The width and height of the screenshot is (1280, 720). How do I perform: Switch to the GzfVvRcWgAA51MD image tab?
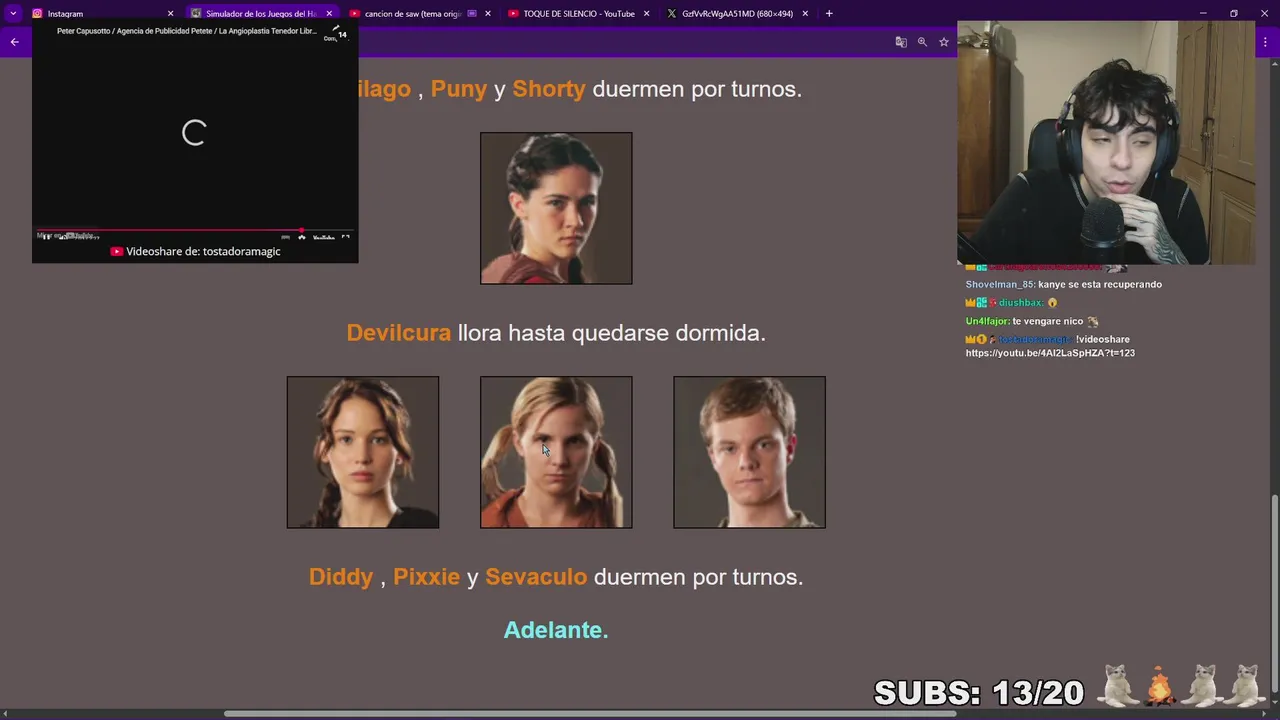tap(737, 14)
